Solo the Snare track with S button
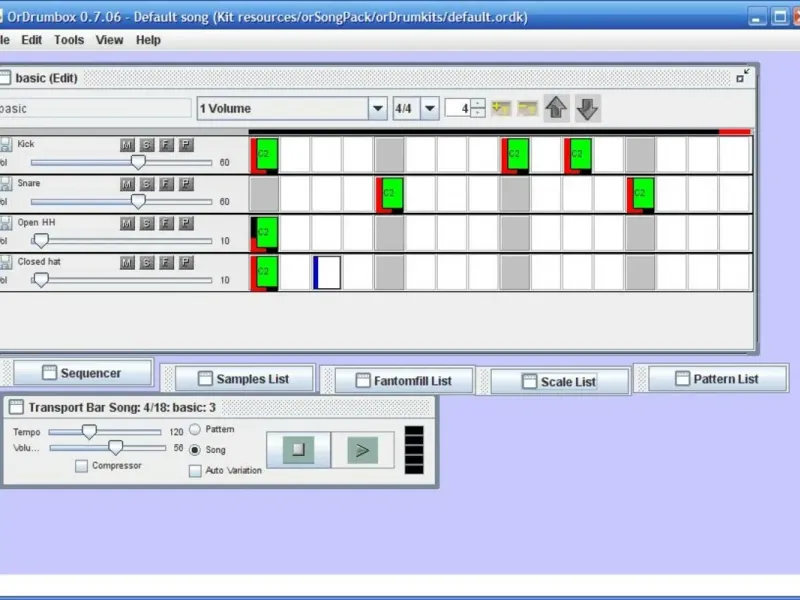This screenshot has height=600, width=800. pyautogui.click(x=146, y=184)
